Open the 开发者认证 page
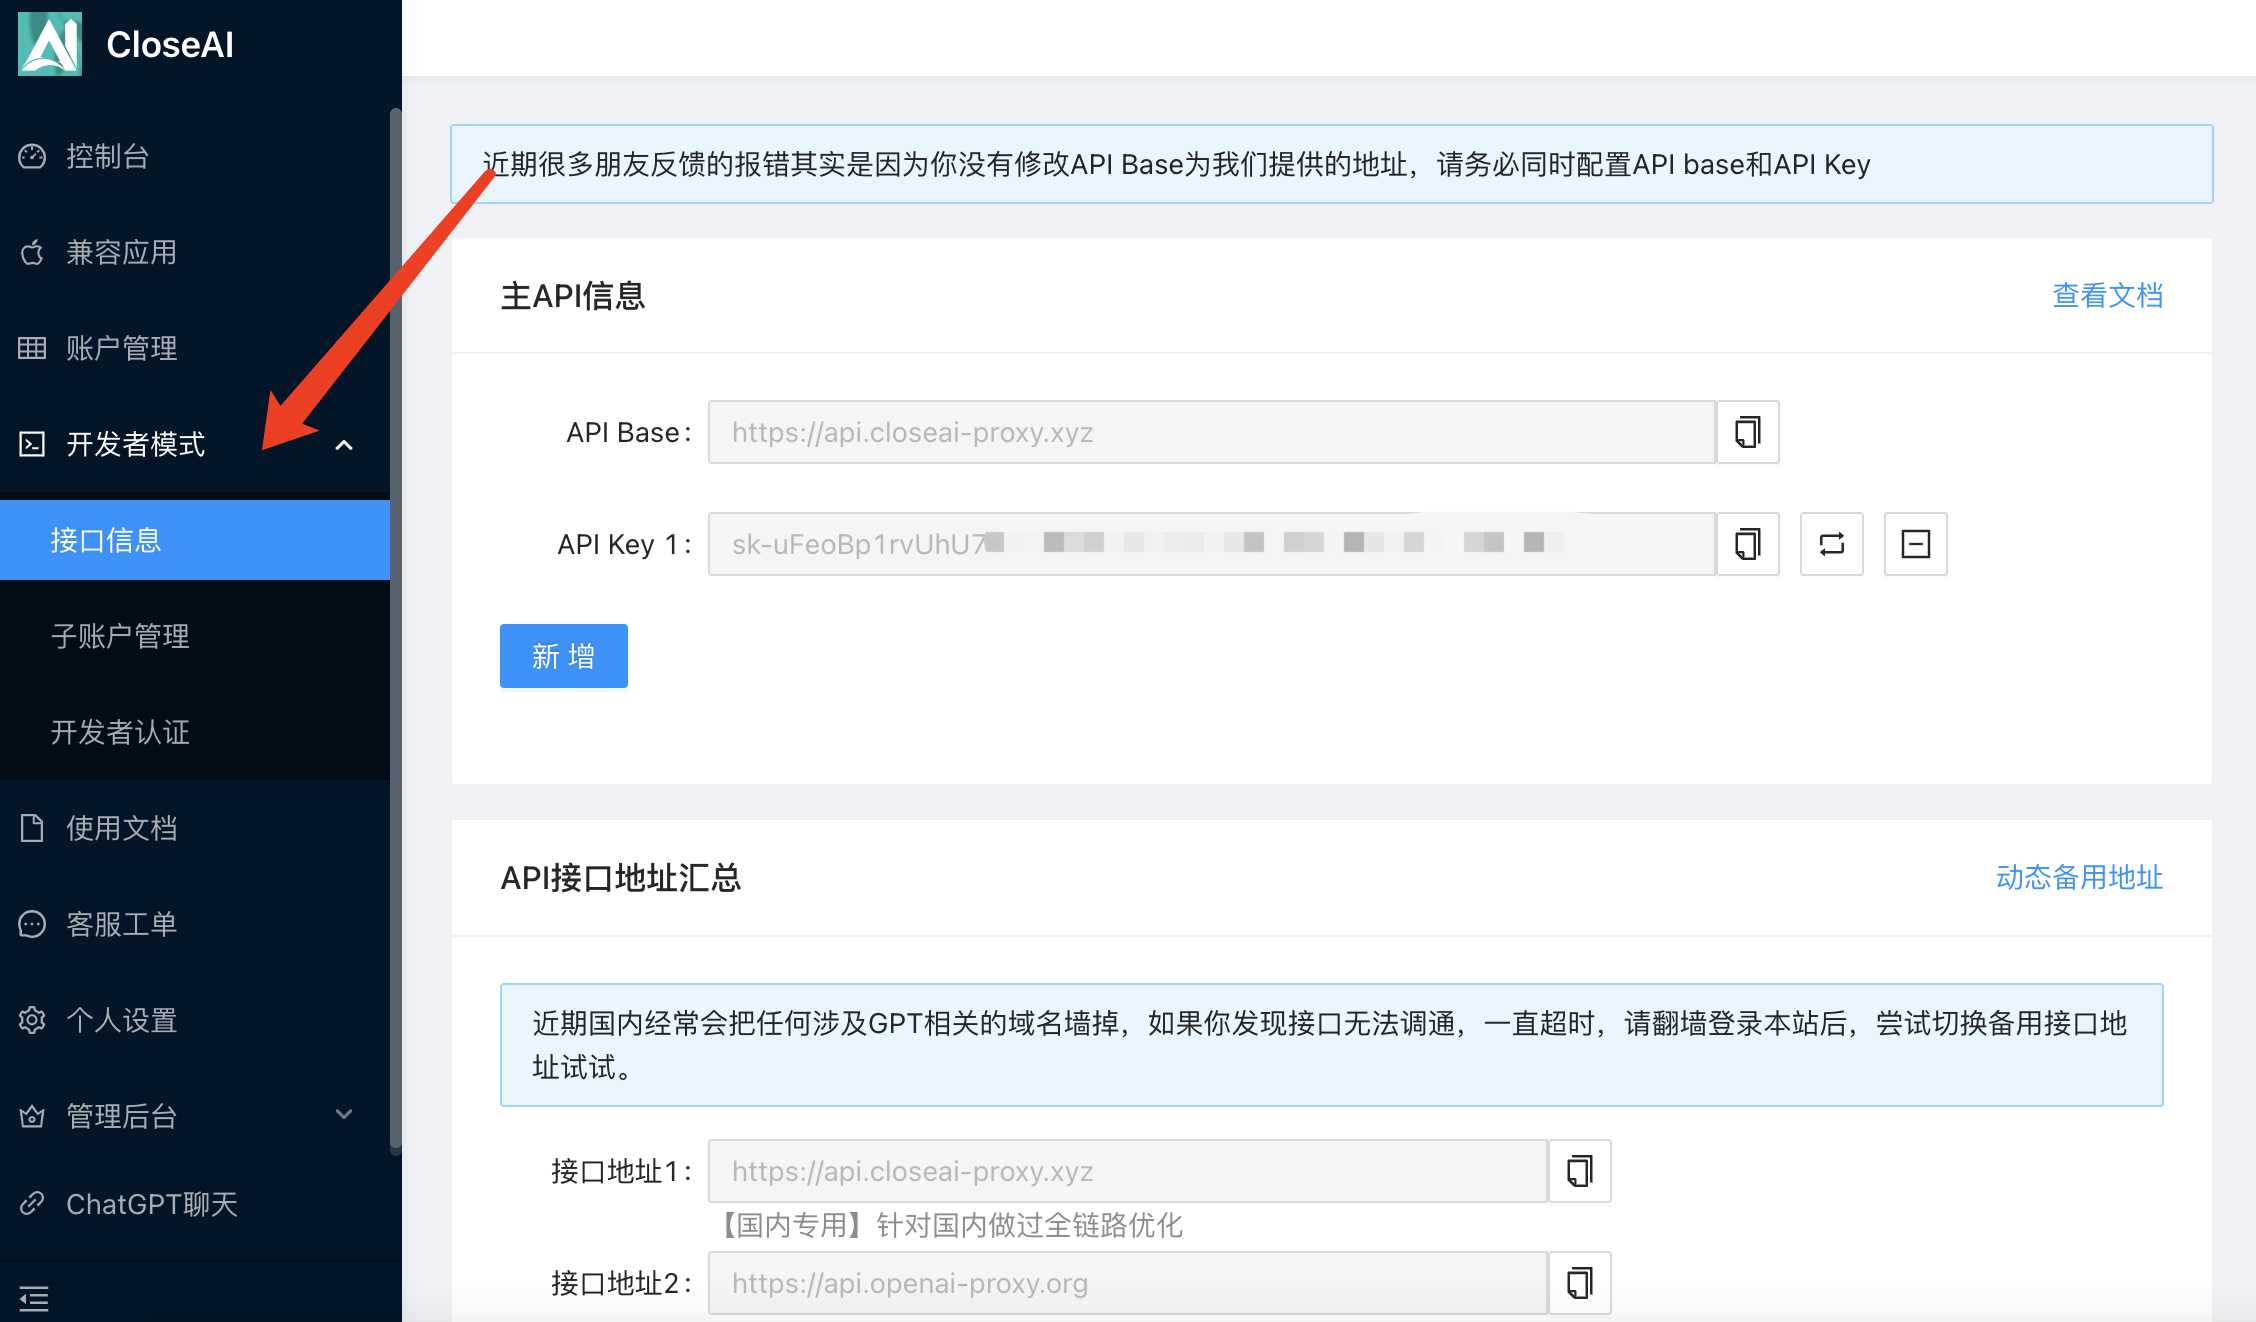The height and width of the screenshot is (1322, 2256). click(119, 732)
